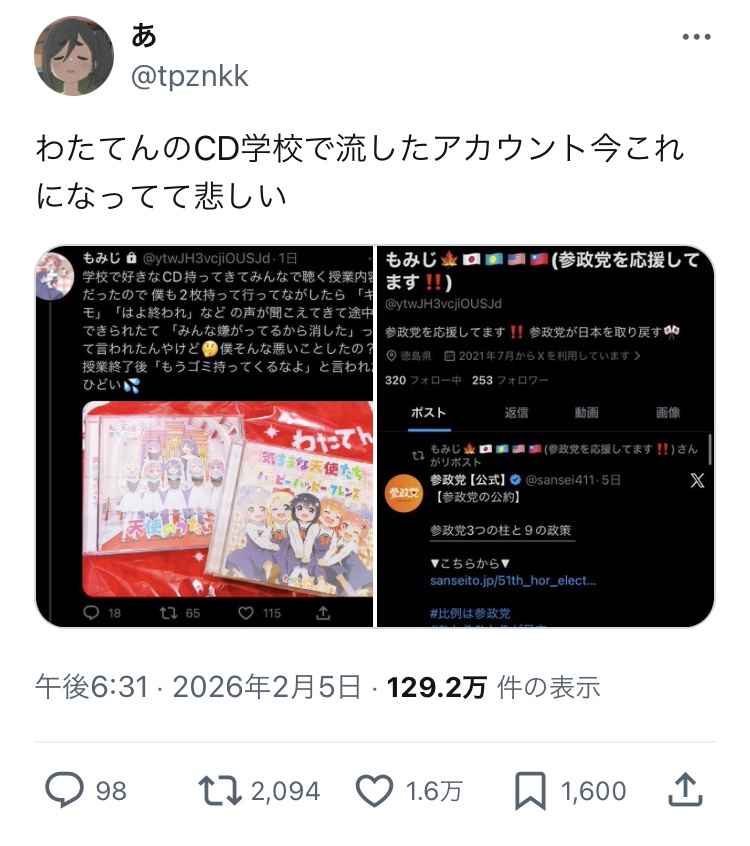Tap the share upload icon at the bottom
The image size is (750, 846).
685,790
